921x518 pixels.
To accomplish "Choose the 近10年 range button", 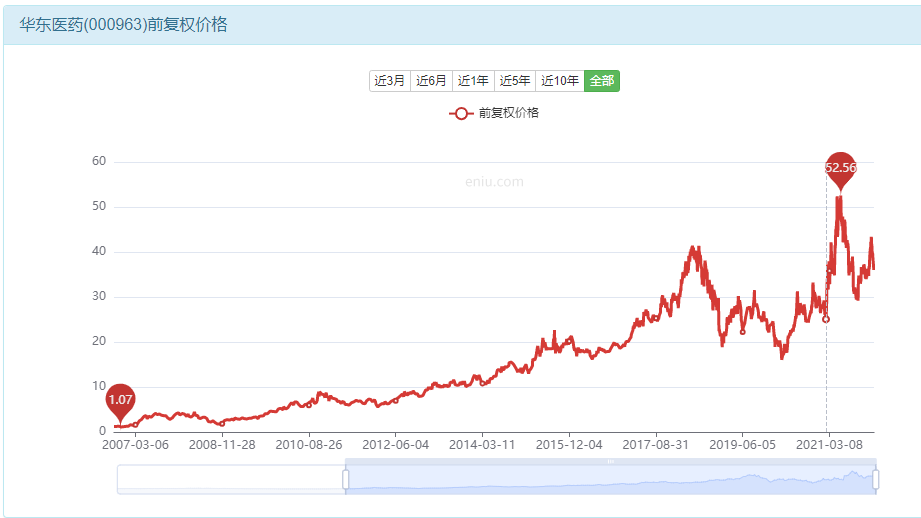I will point(560,81).
